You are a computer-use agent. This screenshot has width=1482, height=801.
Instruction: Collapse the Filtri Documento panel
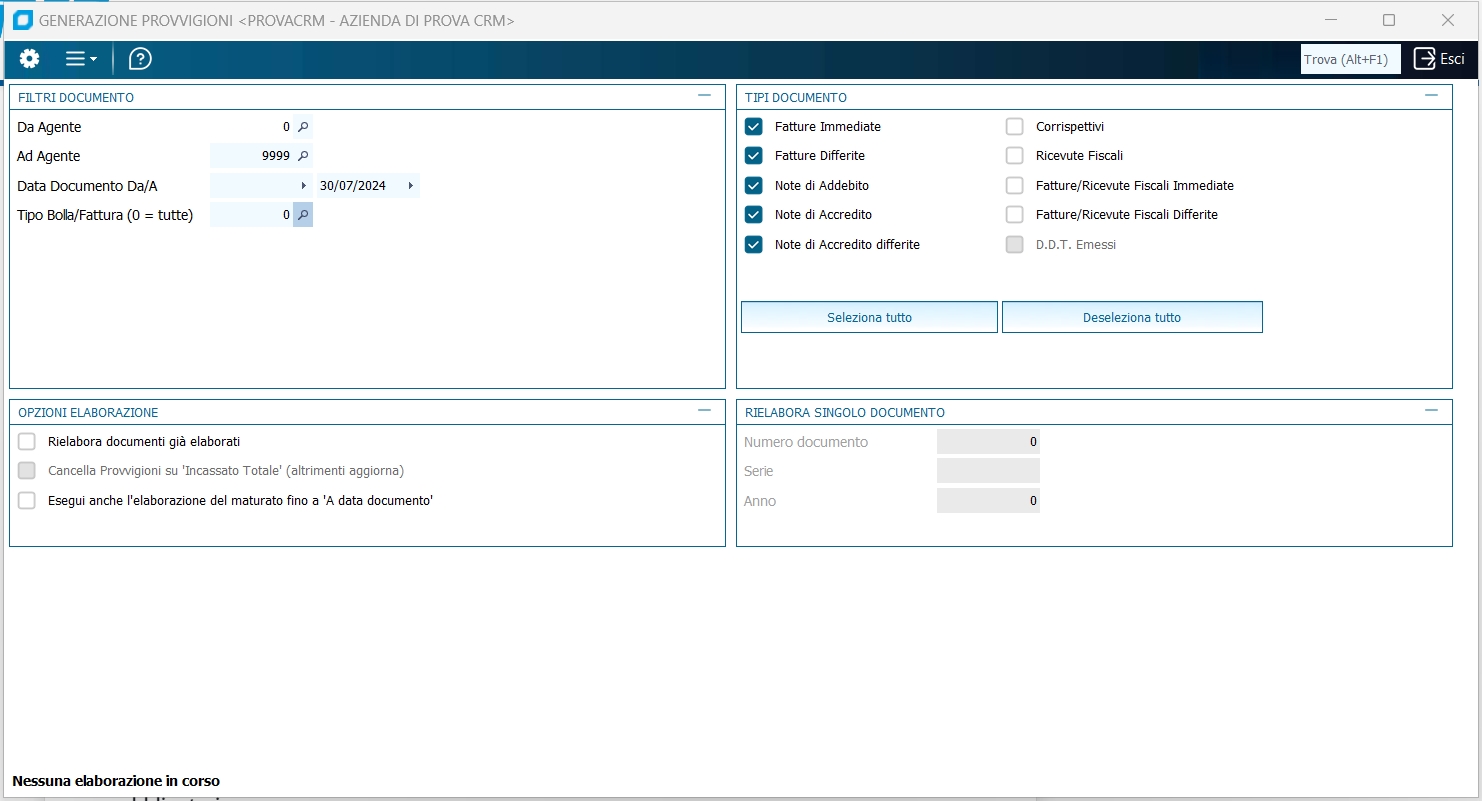coord(704,96)
